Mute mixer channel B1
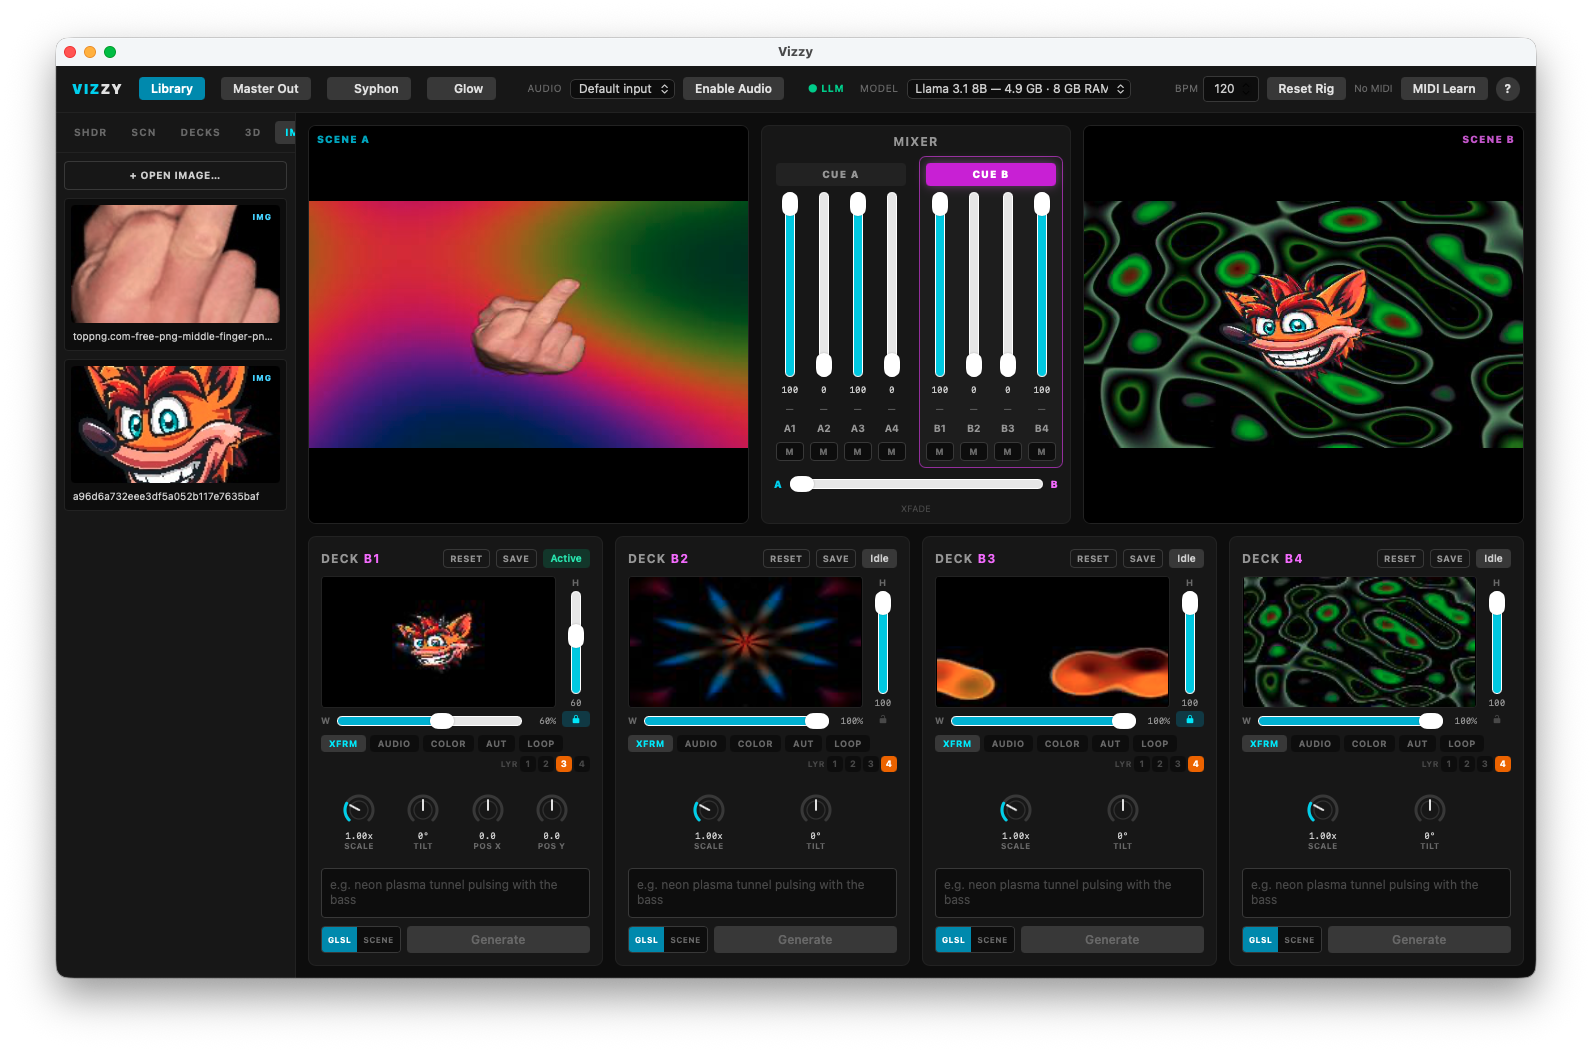The height and width of the screenshot is (1052, 1592). (x=940, y=452)
